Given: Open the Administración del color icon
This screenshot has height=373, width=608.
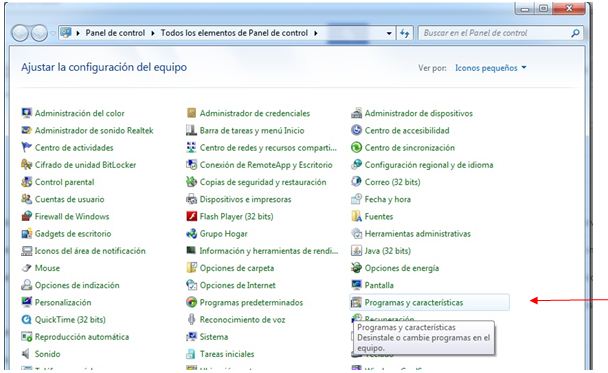Looking at the screenshot, I should (x=26, y=113).
